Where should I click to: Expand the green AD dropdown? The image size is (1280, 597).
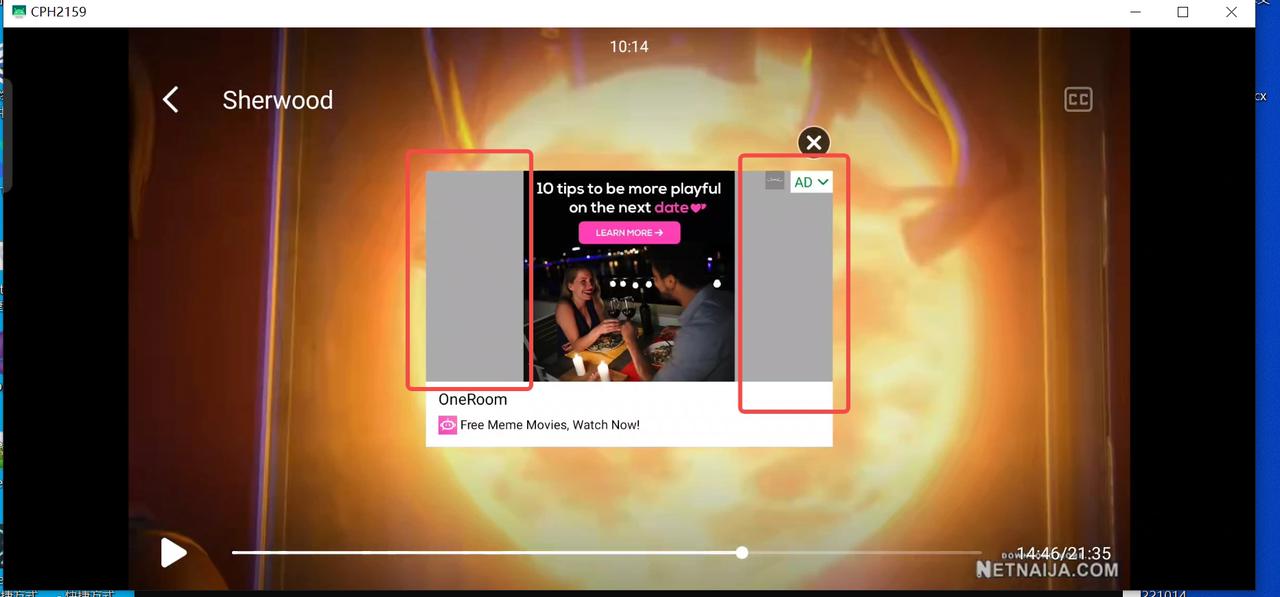(811, 182)
